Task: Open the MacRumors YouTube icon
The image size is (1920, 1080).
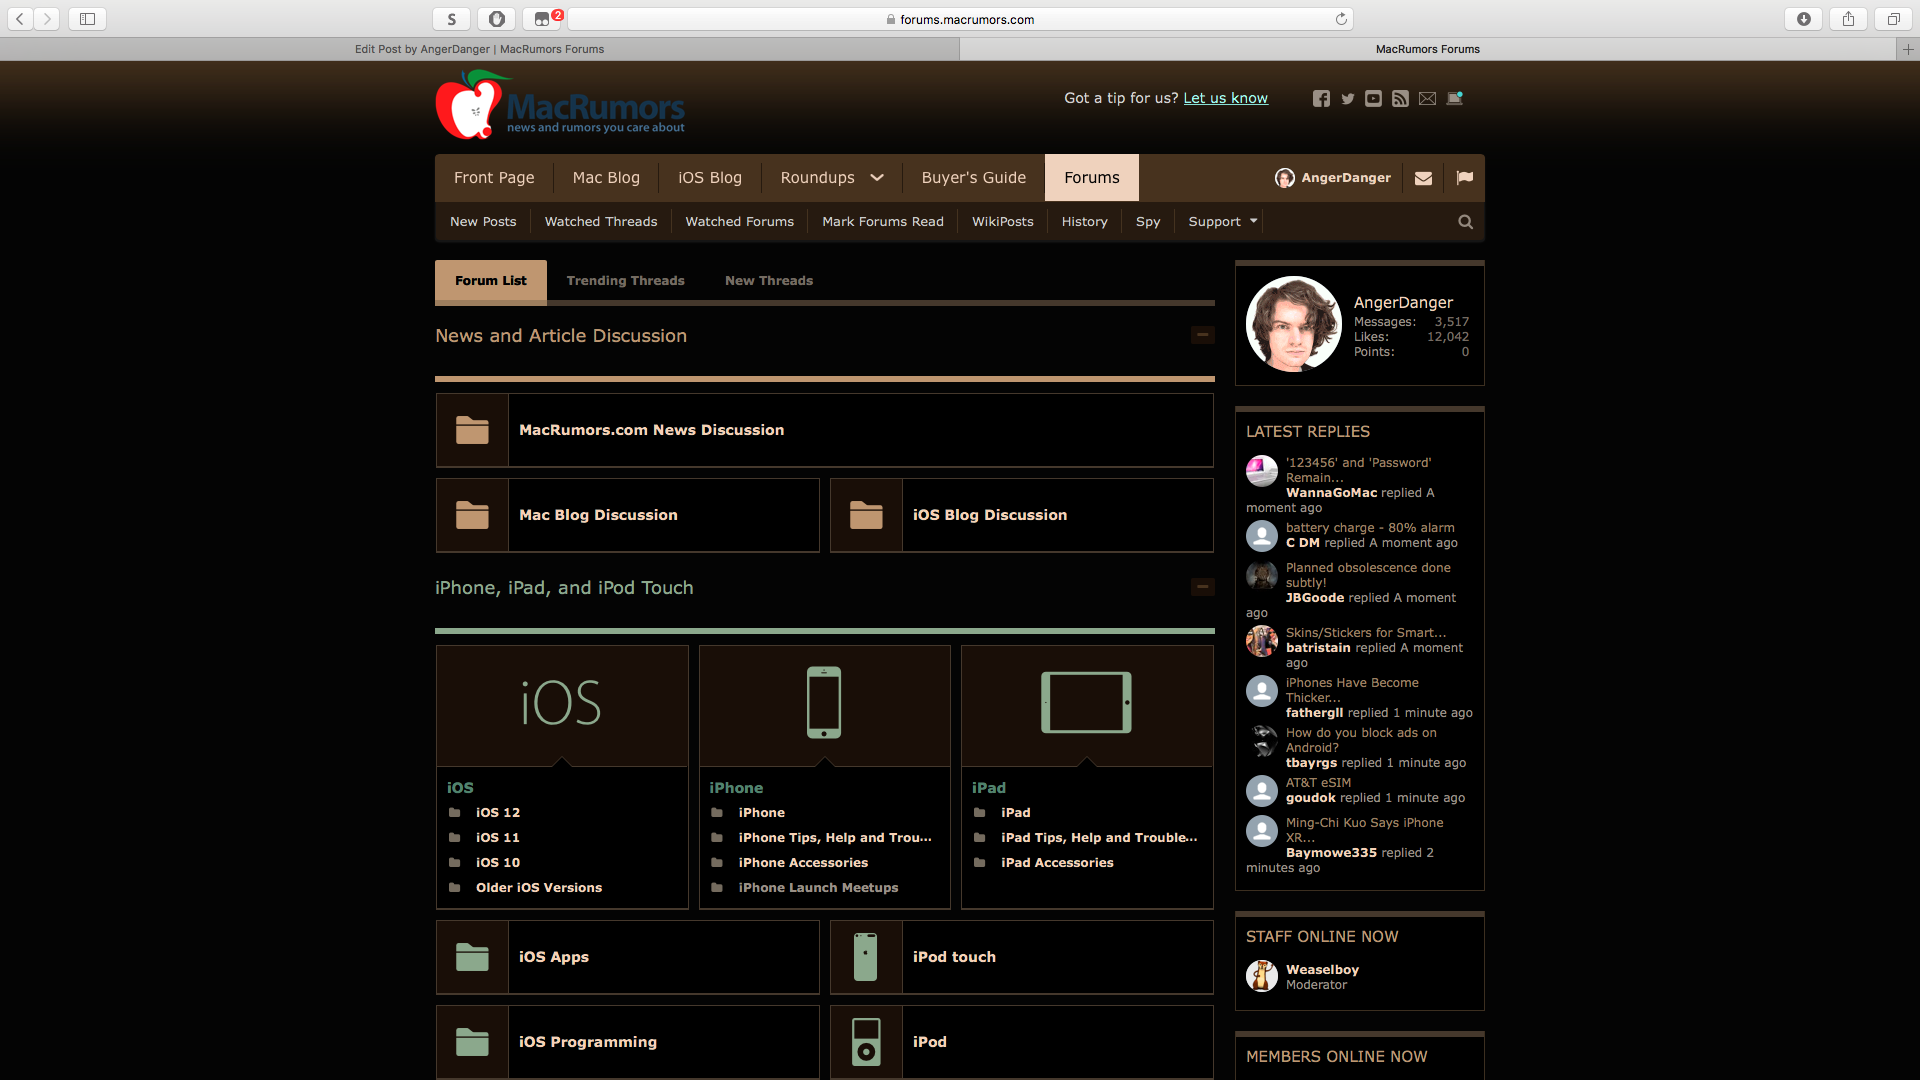Action: pos(1374,98)
